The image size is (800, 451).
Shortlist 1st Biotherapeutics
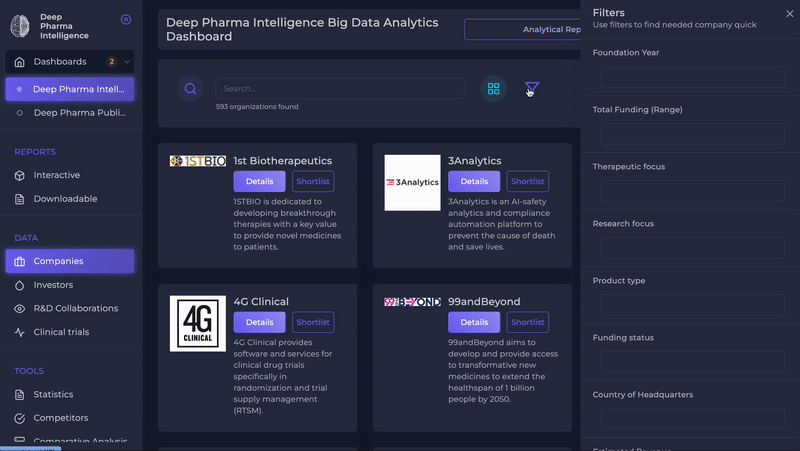pyautogui.click(x=313, y=182)
